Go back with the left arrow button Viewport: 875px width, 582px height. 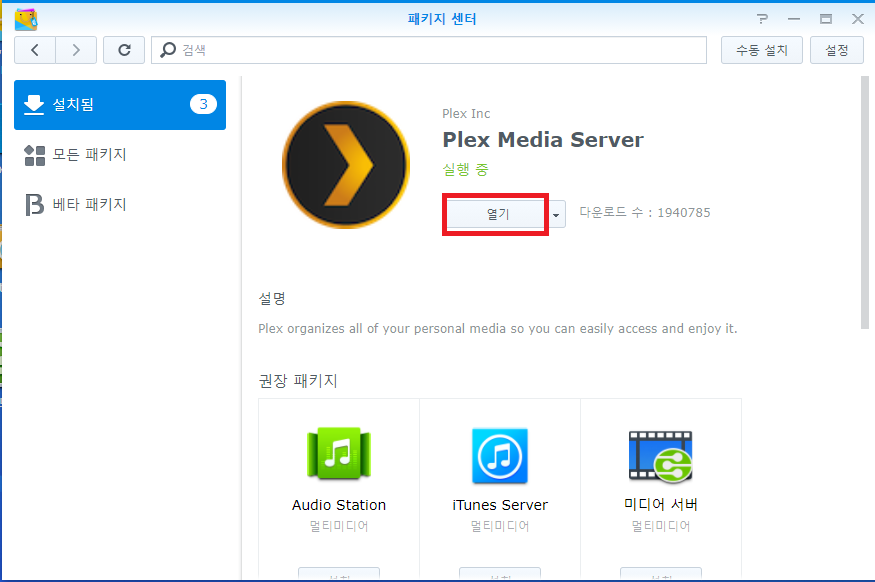coord(35,50)
